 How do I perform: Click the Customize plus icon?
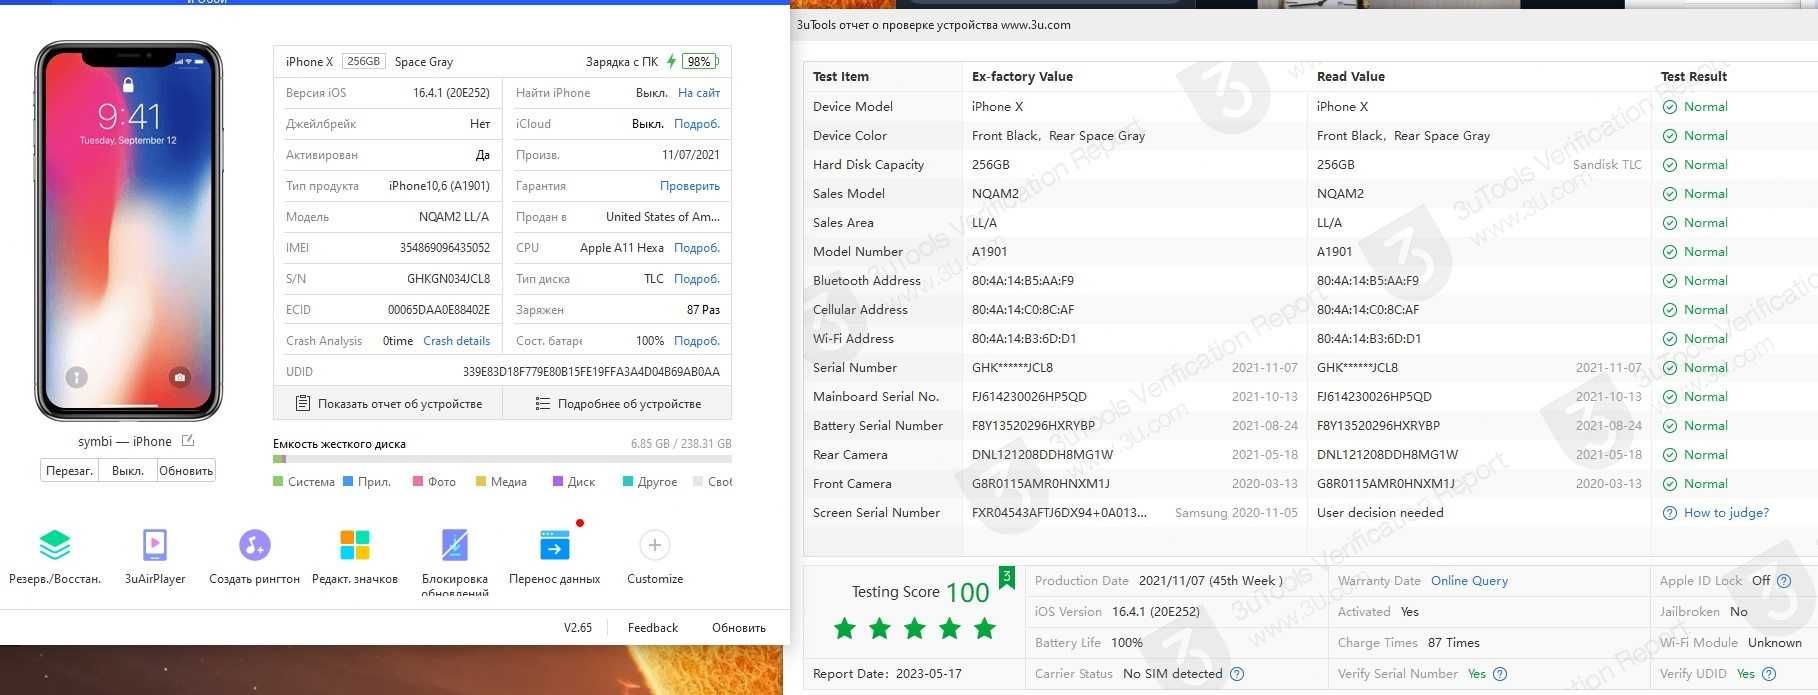tap(654, 545)
